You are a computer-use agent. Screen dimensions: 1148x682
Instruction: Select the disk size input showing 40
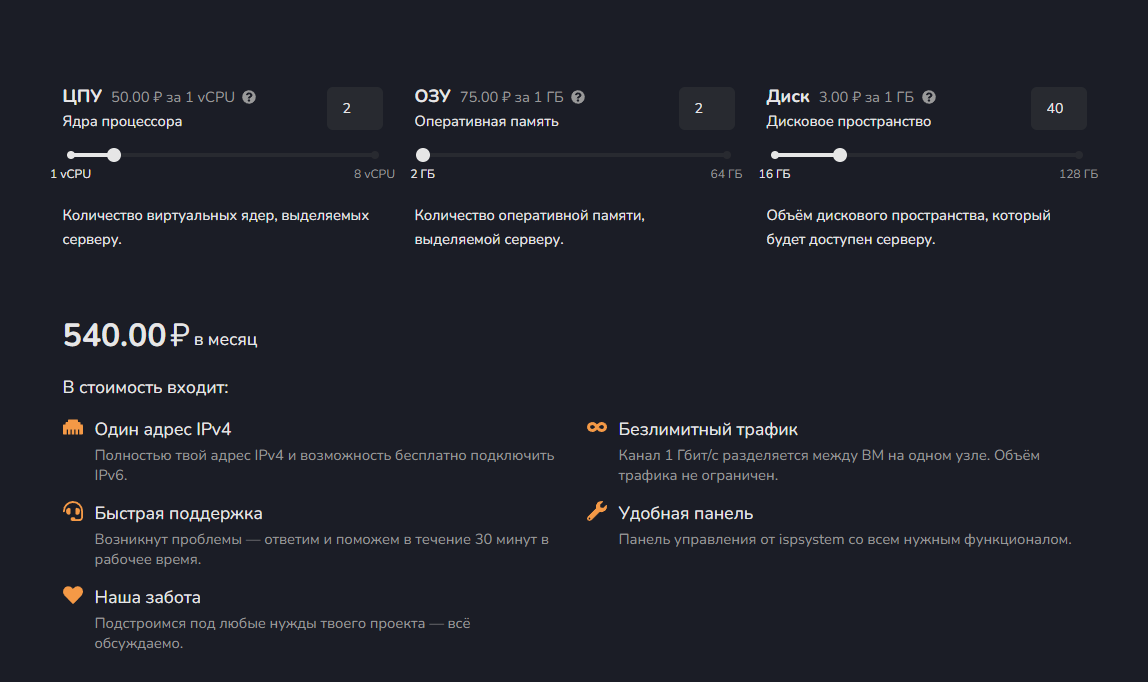1059,108
